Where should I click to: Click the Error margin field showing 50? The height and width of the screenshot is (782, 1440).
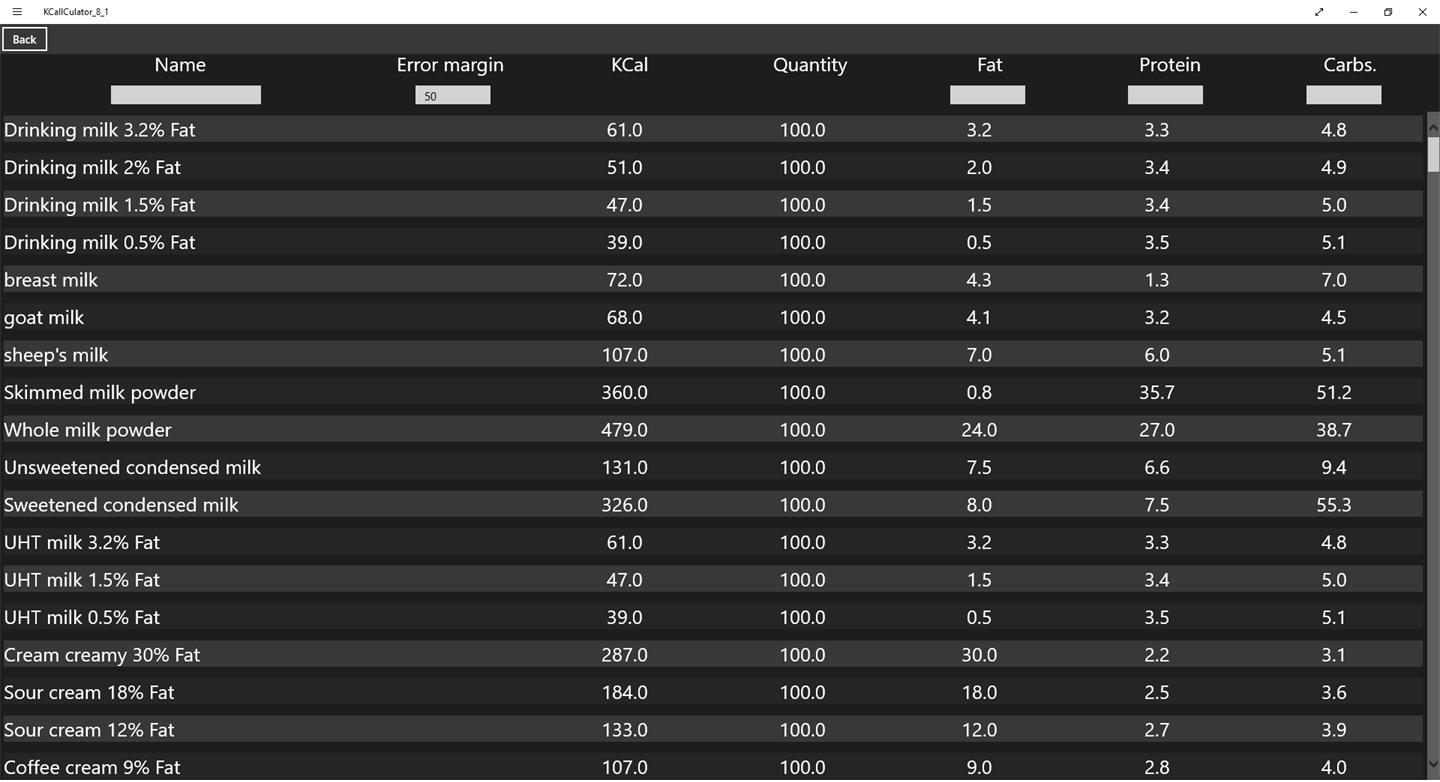pyautogui.click(x=453, y=95)
